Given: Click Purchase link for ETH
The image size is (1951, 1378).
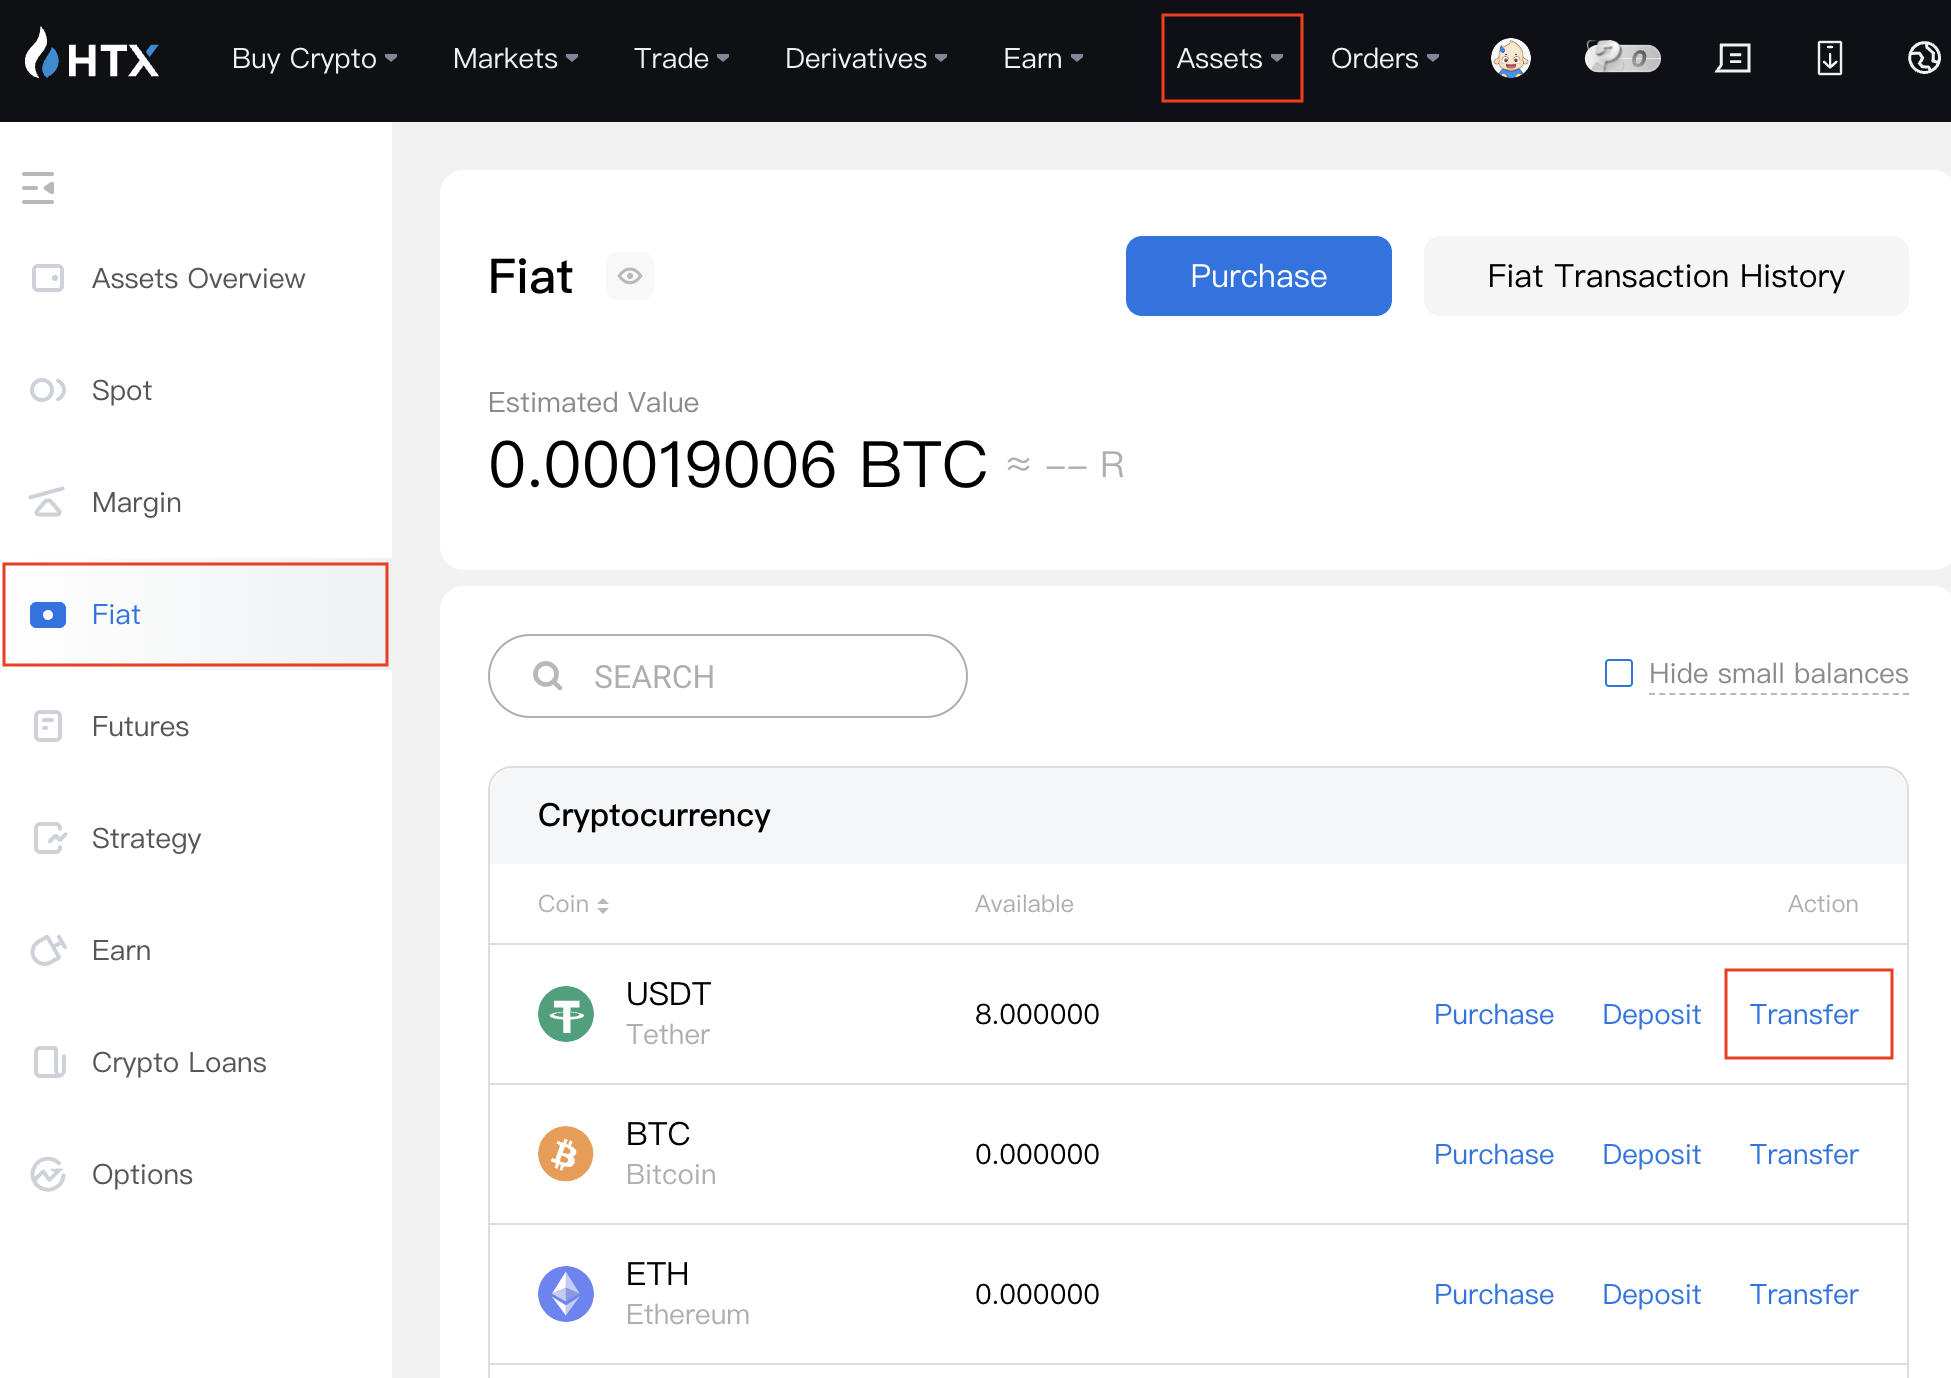Looking at the screenshot, I should (x=1493, y=1294).
